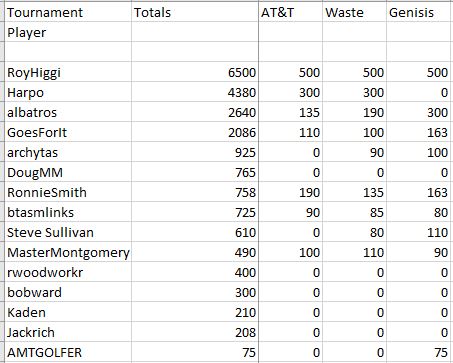Click the Genisis header cell
Screen dimensions: 453x363
pos(420,12)
